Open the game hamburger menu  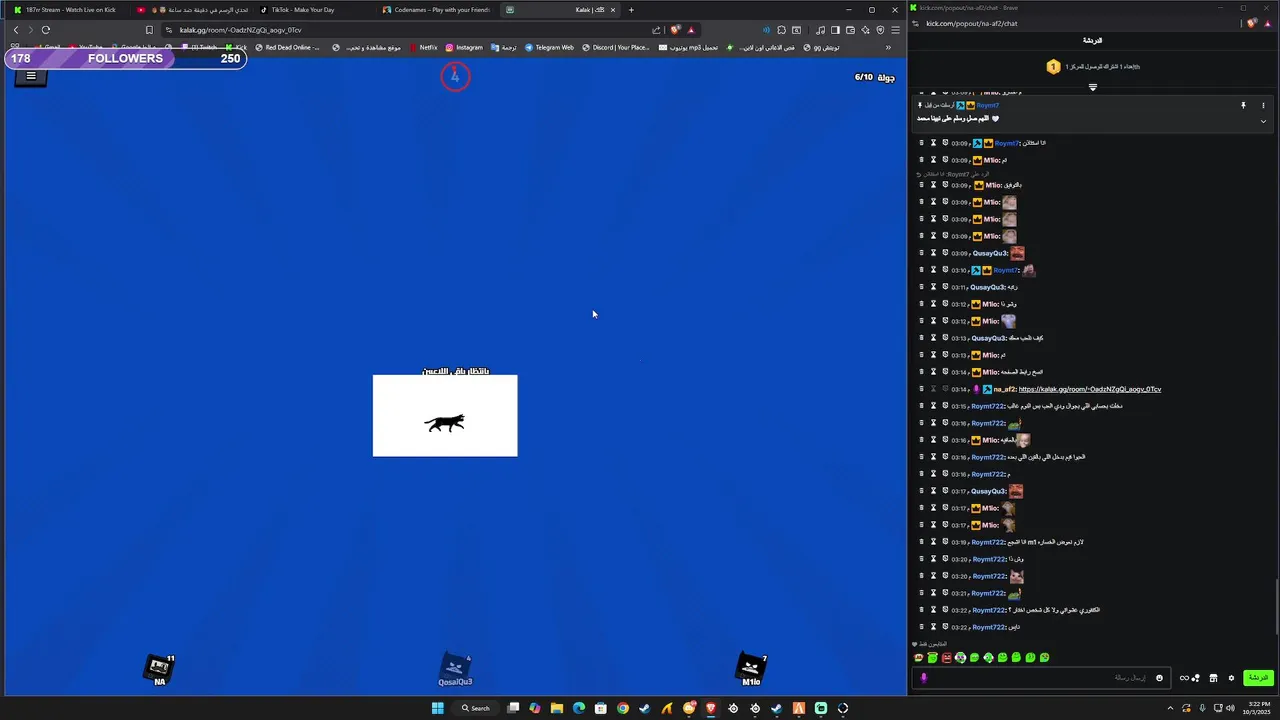pos(31,76)
